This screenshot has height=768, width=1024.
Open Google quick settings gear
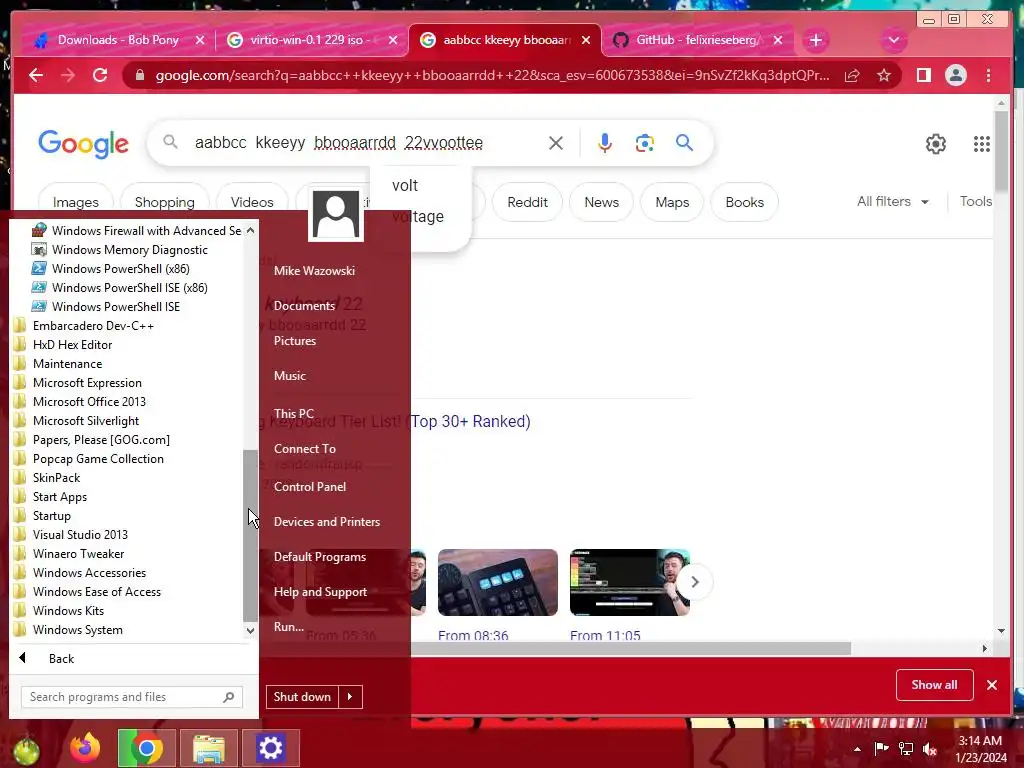(x=936, y=144)
